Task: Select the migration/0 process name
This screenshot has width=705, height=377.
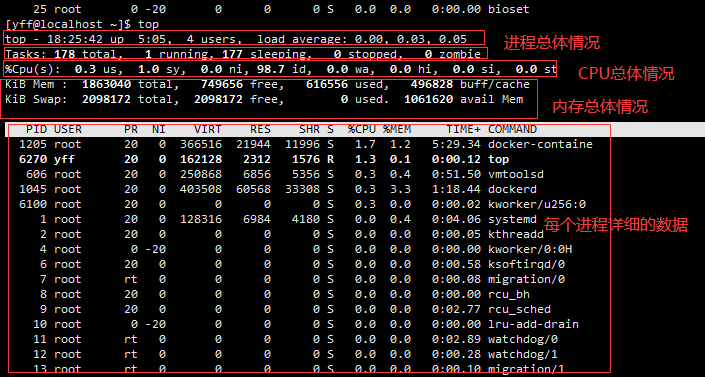Action: tap(527, 279)
